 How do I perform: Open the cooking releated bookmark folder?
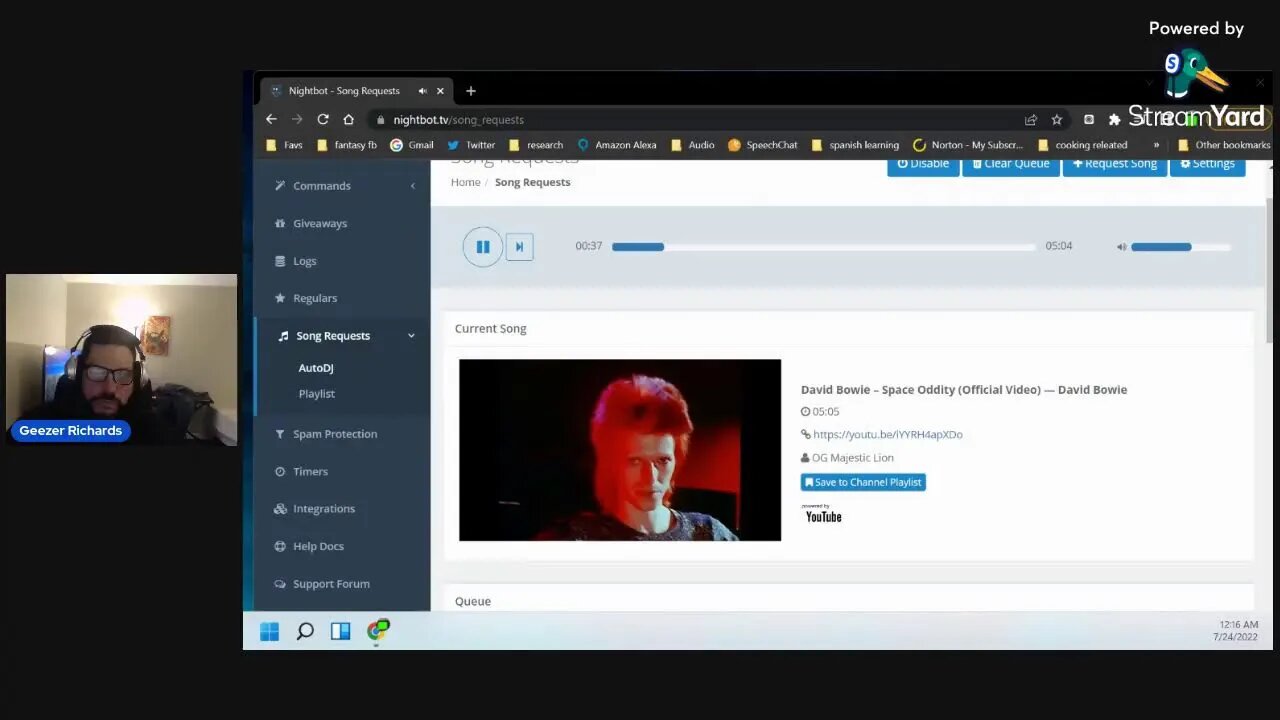click(1082, 145)
